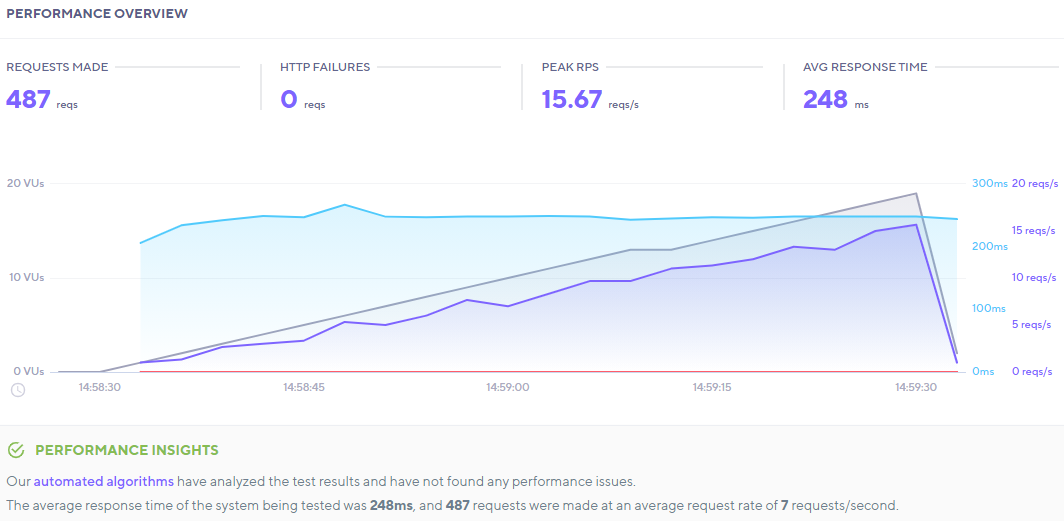This screenshot has height=521, width=1064.
Task: Select the HTTP Failures zero value
Action: click(289, 99)
